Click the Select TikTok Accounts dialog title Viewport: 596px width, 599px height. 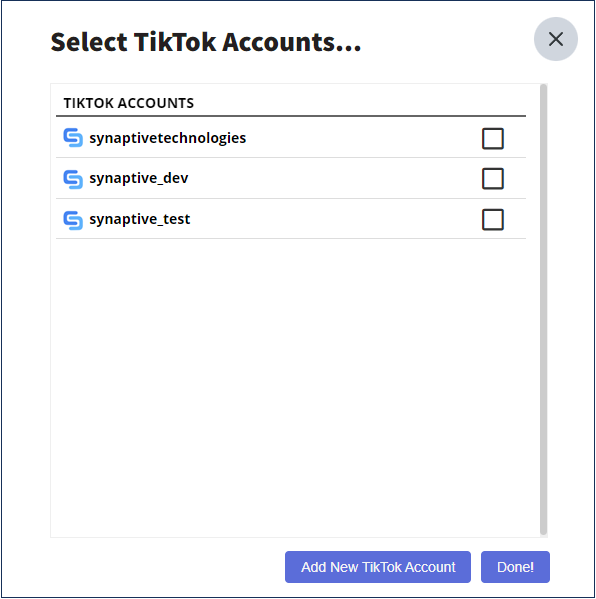click(206, 42)
